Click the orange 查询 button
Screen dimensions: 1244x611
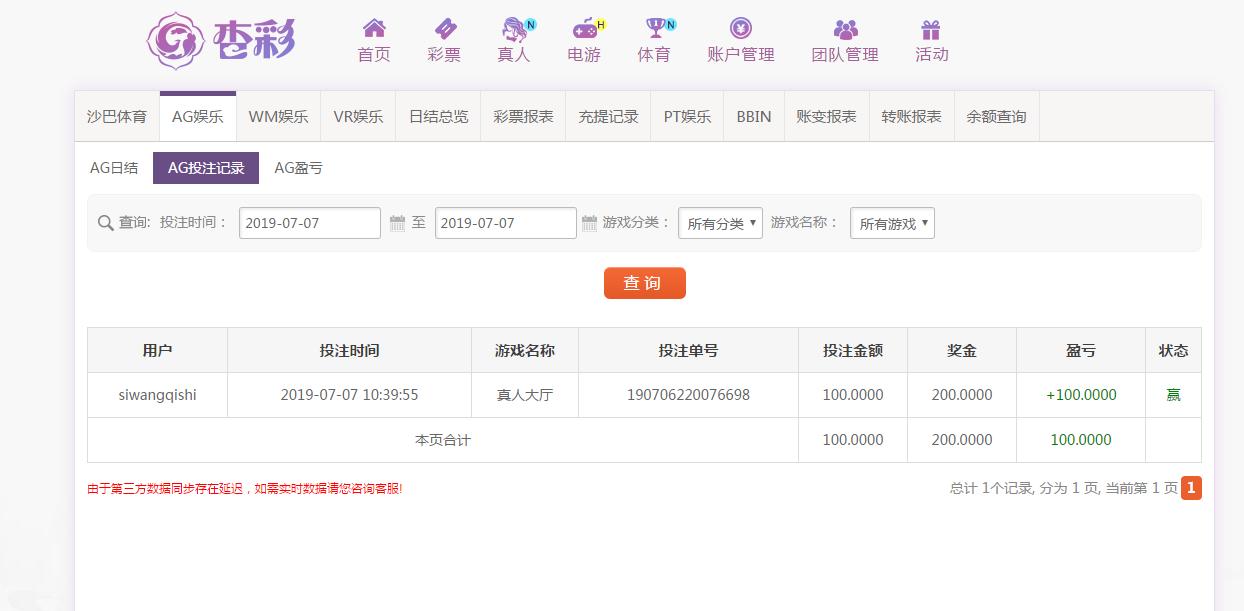click(645, 283)
